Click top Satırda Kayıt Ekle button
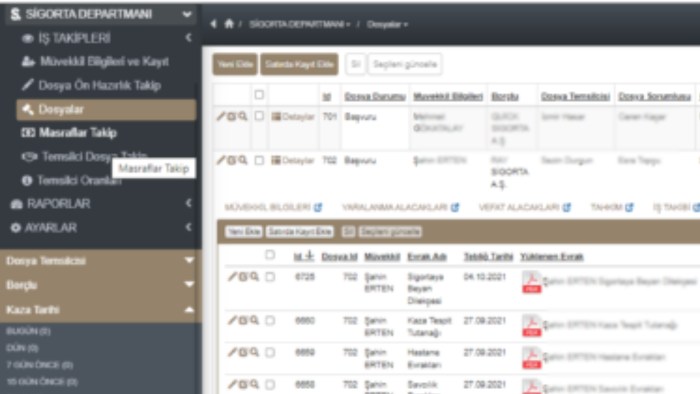Screen dimensions: 700x394 click(299, 64)
